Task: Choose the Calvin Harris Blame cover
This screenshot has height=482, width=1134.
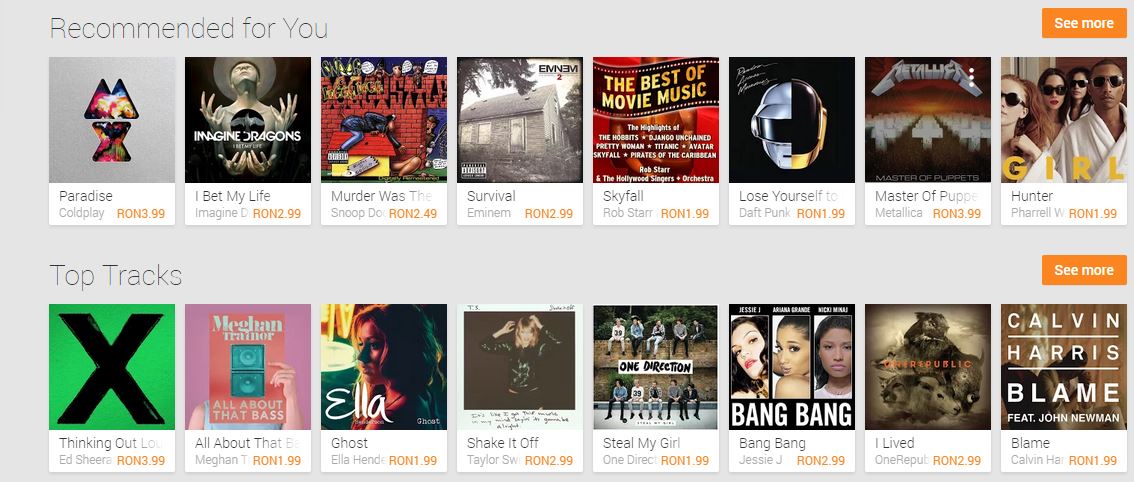Action: coord(1064,367)
